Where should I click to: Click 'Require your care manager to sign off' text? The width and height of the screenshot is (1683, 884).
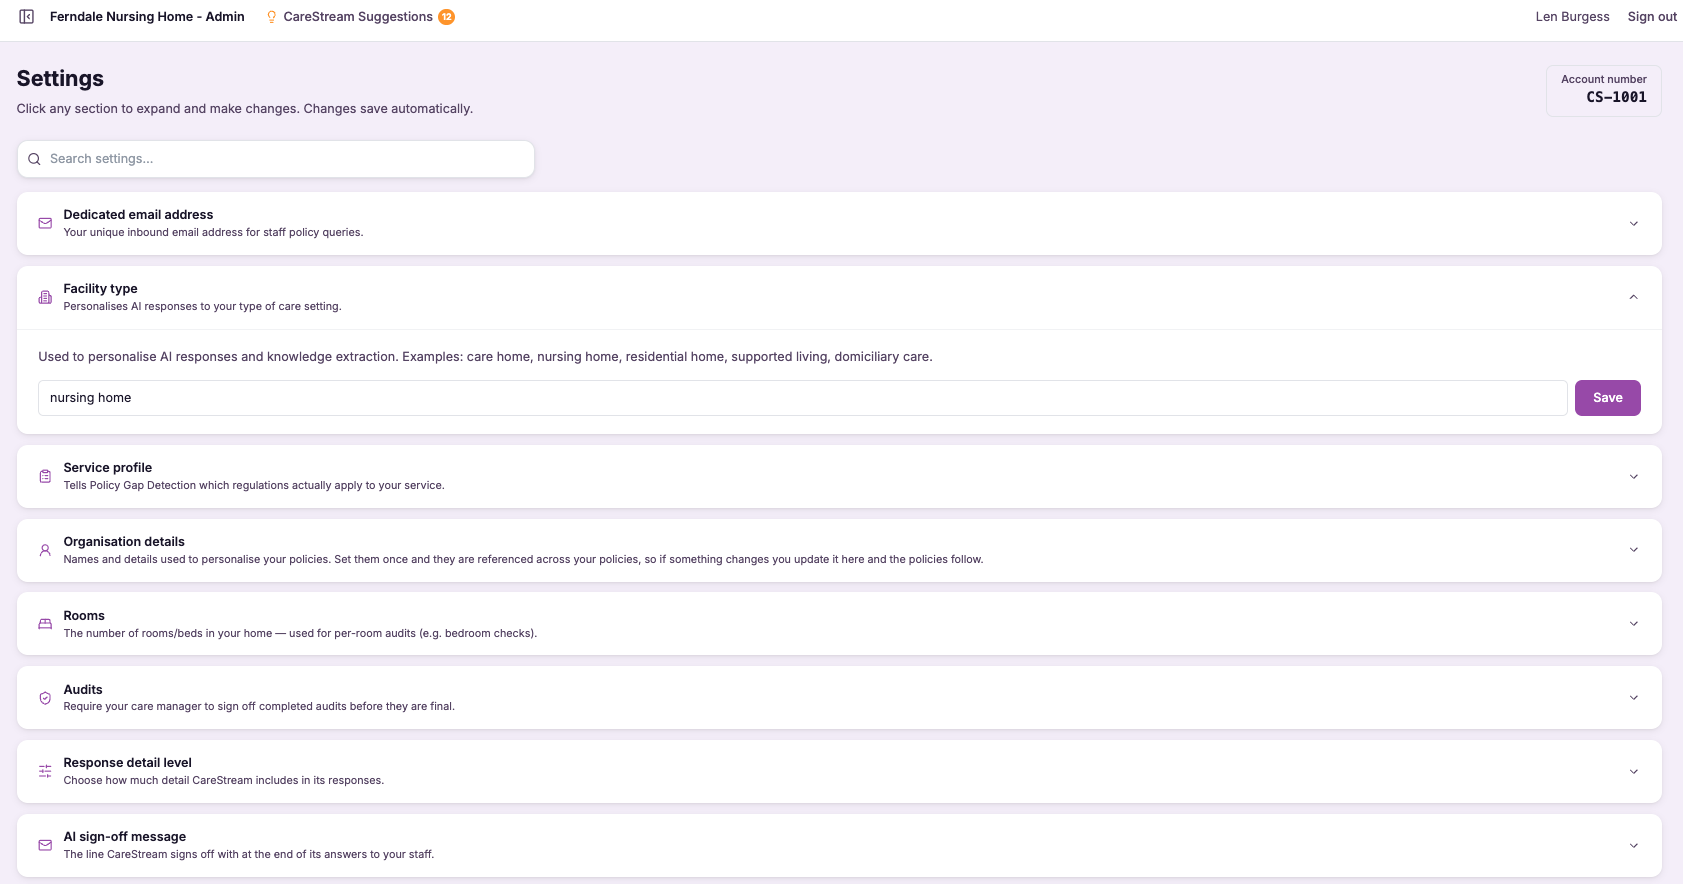[259, 706]
